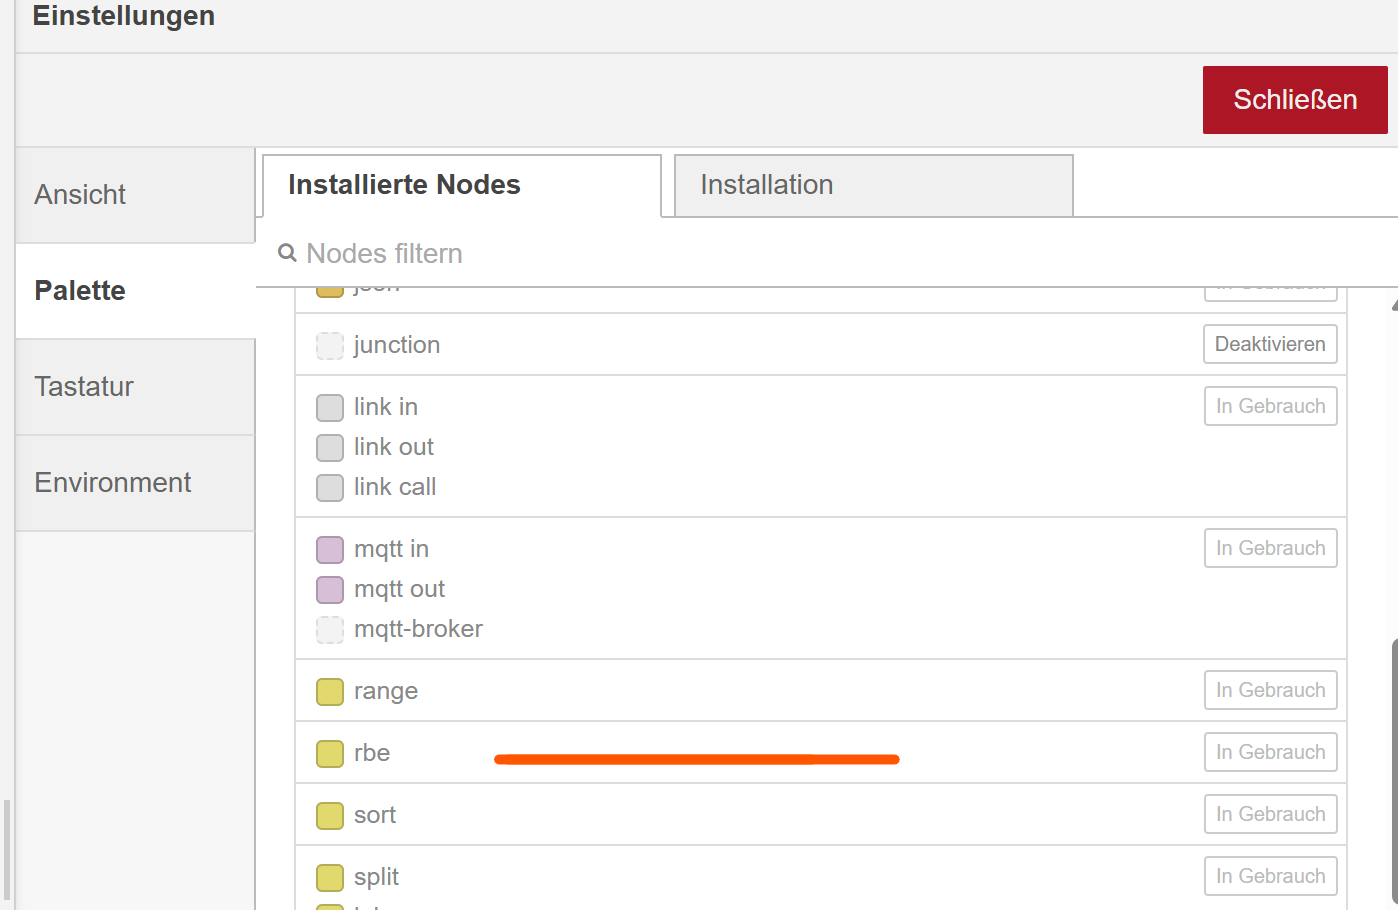Deactivate the junction node module
This screenshot has width=1398, height=910.
coord(1270,344)
